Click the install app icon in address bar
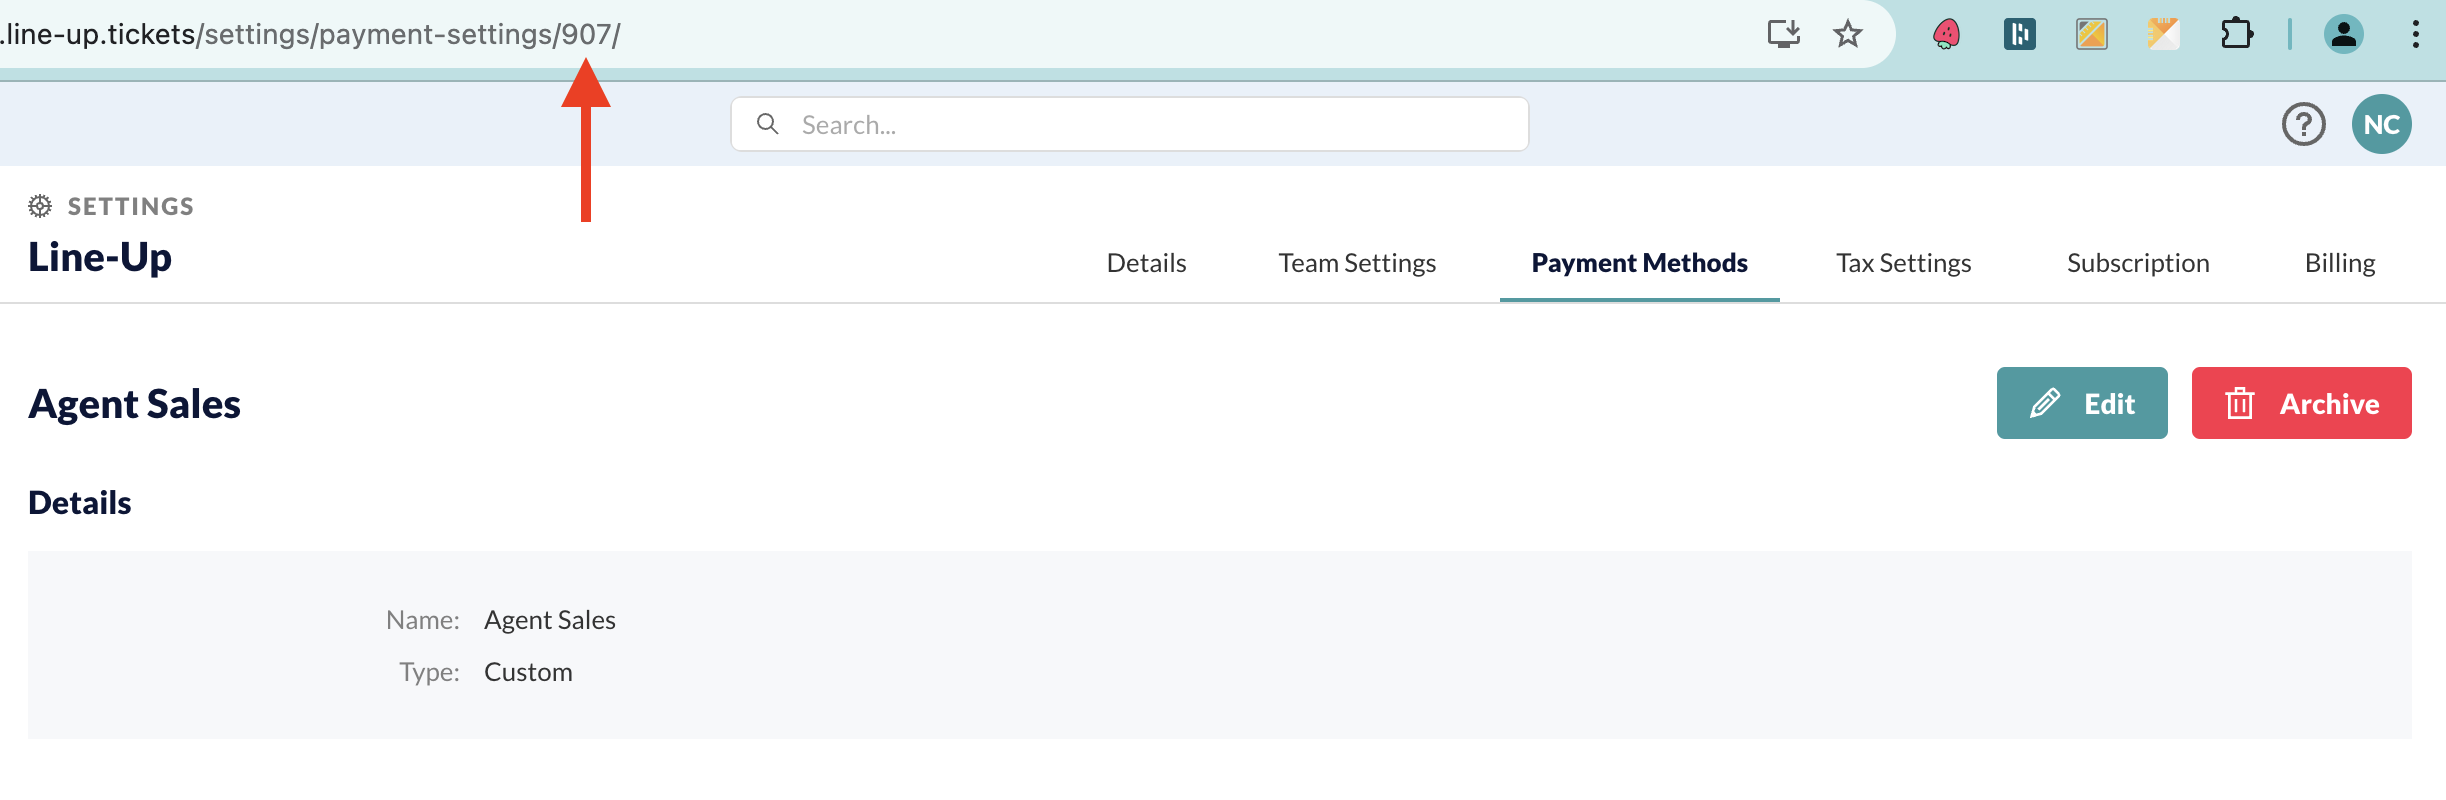 tap(1783, 34)
